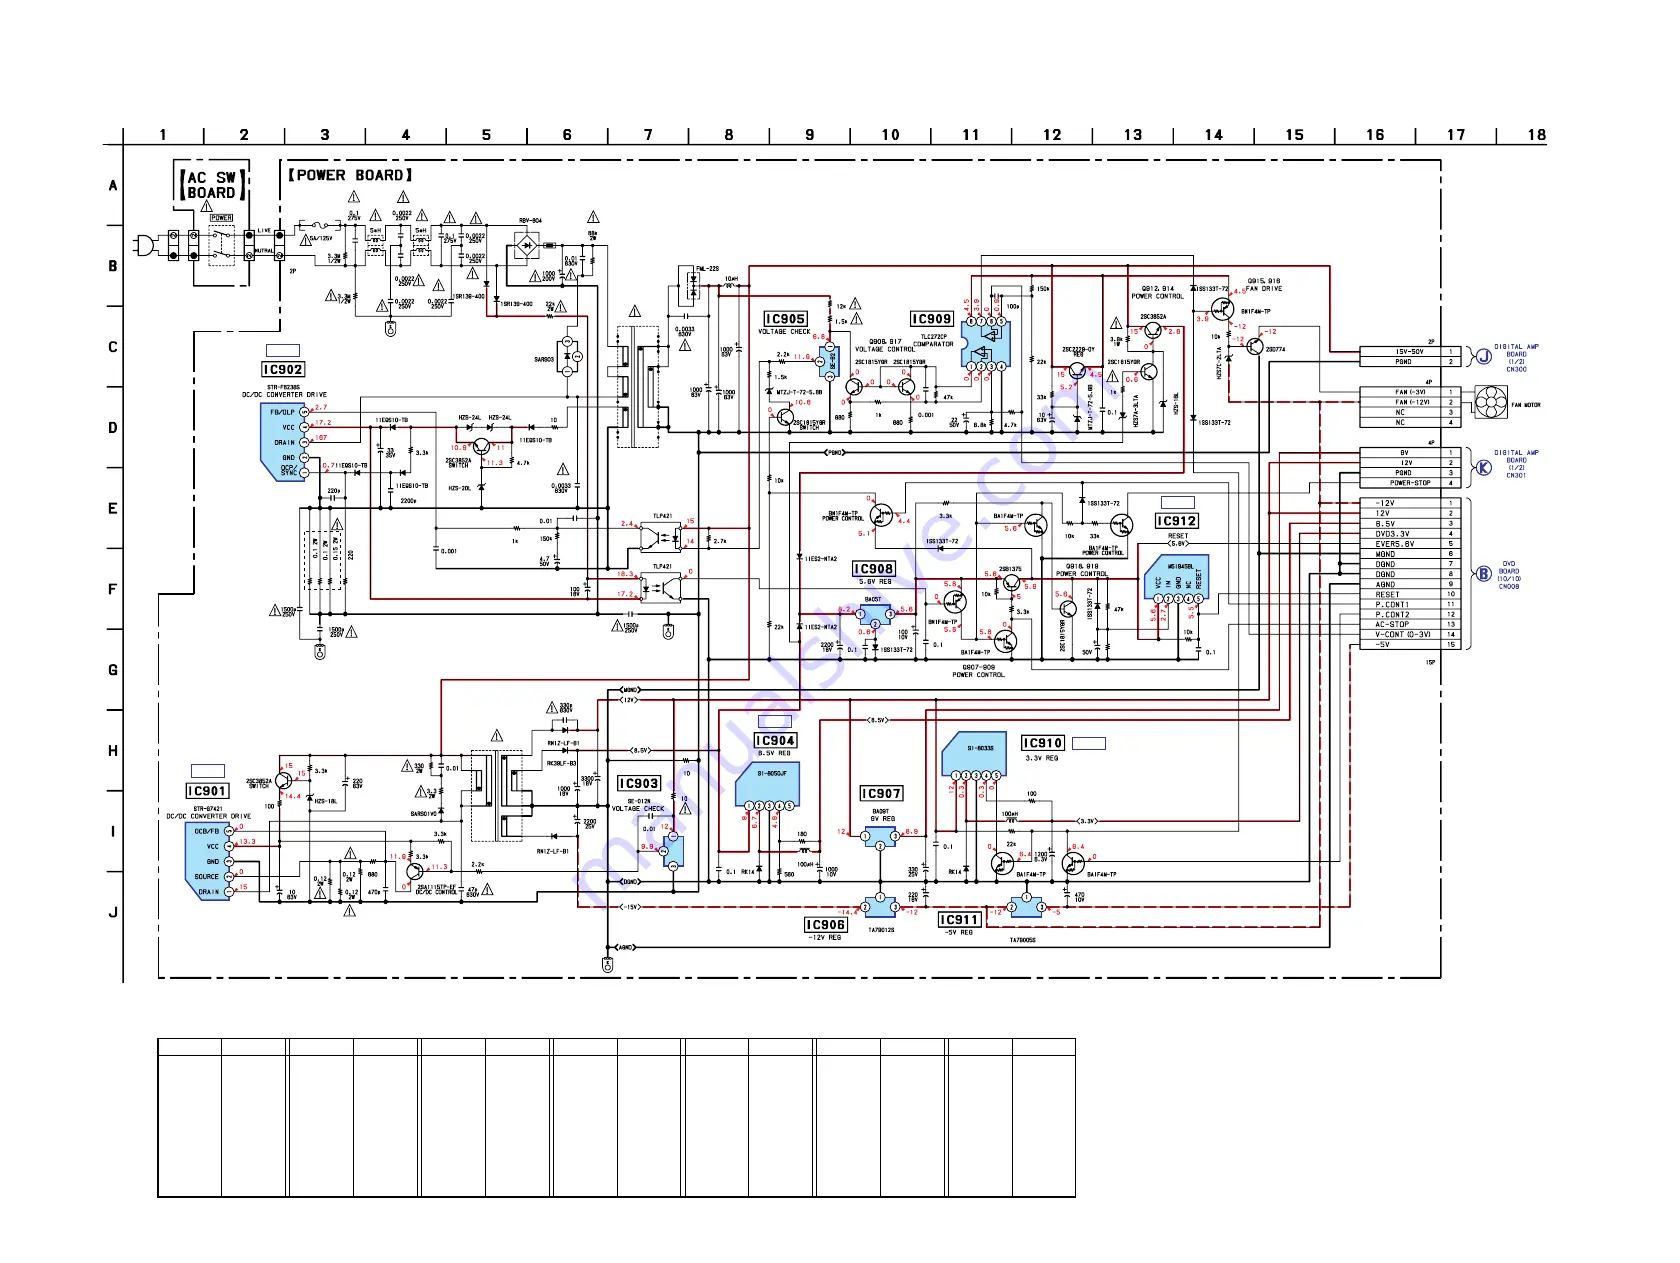Image resolution: width=1680 pixels, height=1263 pixels.
Task: Click the POWER BOARD title
Action: coord(350,175)
